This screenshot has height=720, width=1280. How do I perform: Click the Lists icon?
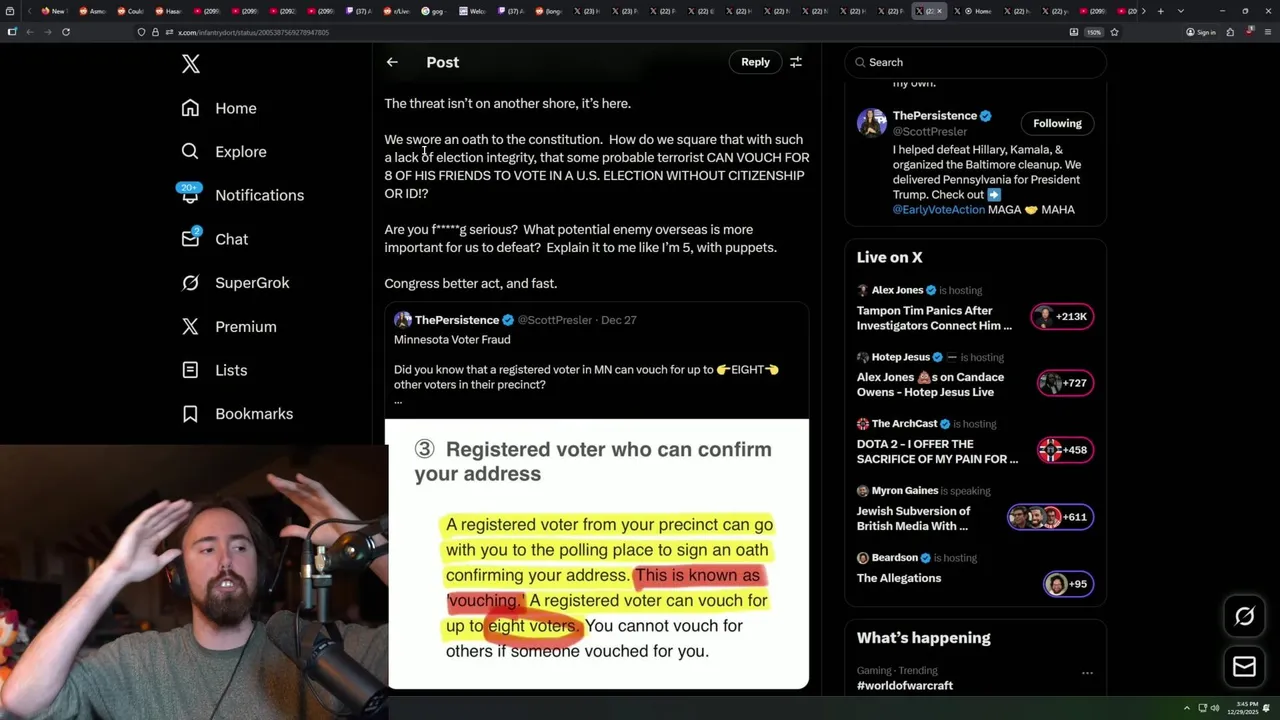(190, 370)
